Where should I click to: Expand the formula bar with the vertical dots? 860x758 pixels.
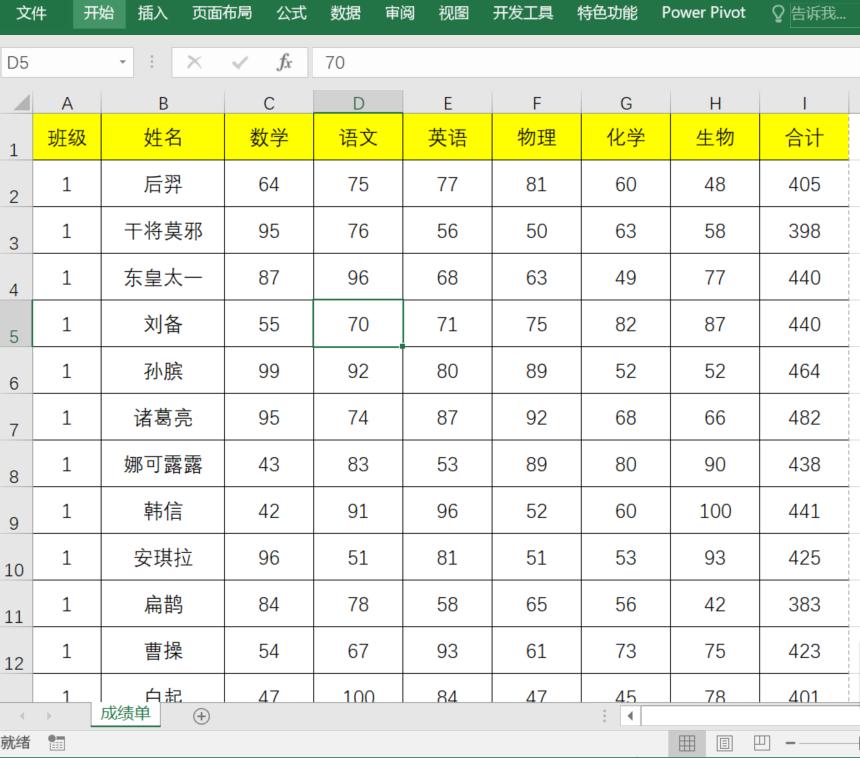[151, 62]
